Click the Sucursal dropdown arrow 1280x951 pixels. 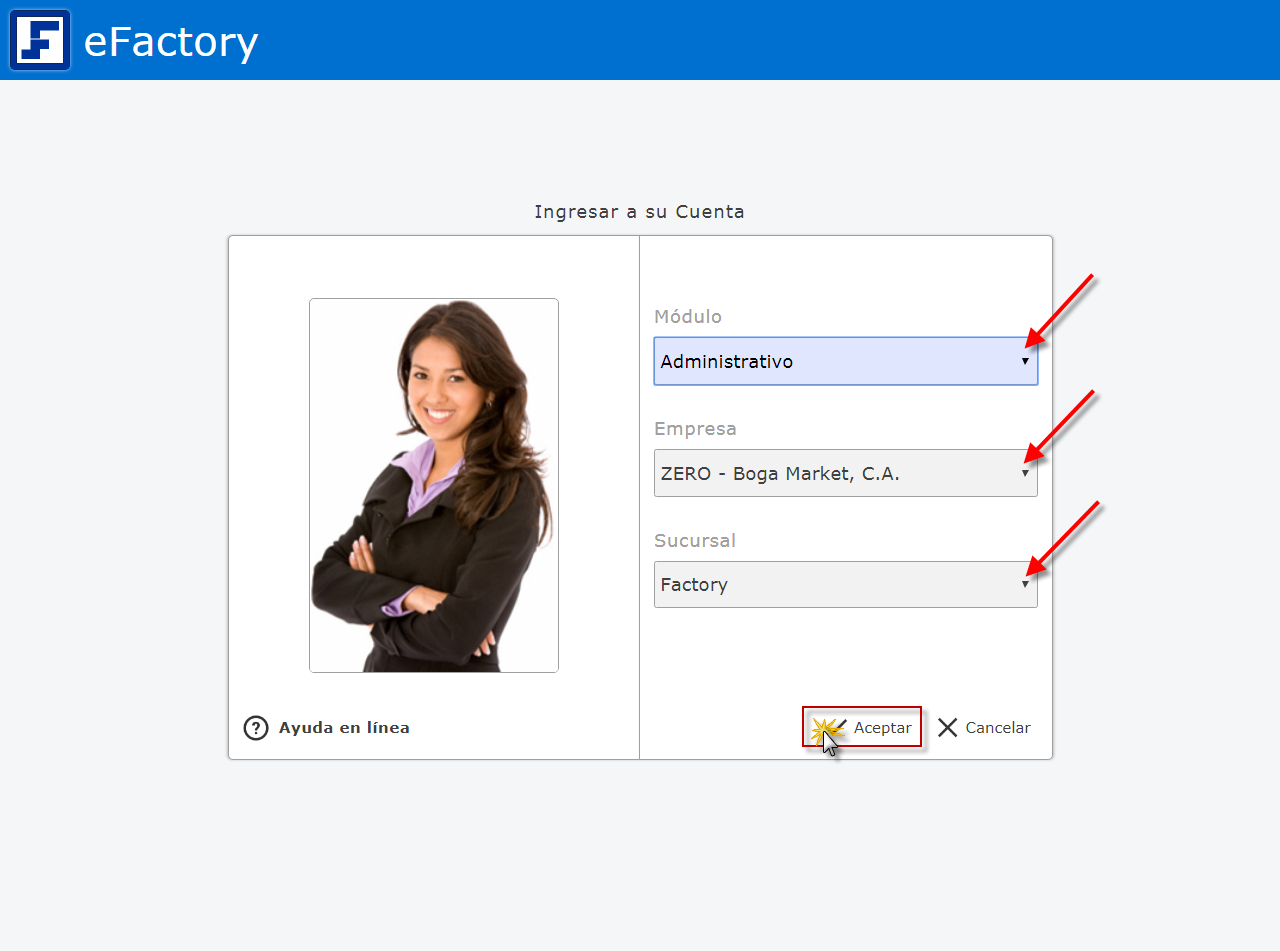coord(1025,585)
